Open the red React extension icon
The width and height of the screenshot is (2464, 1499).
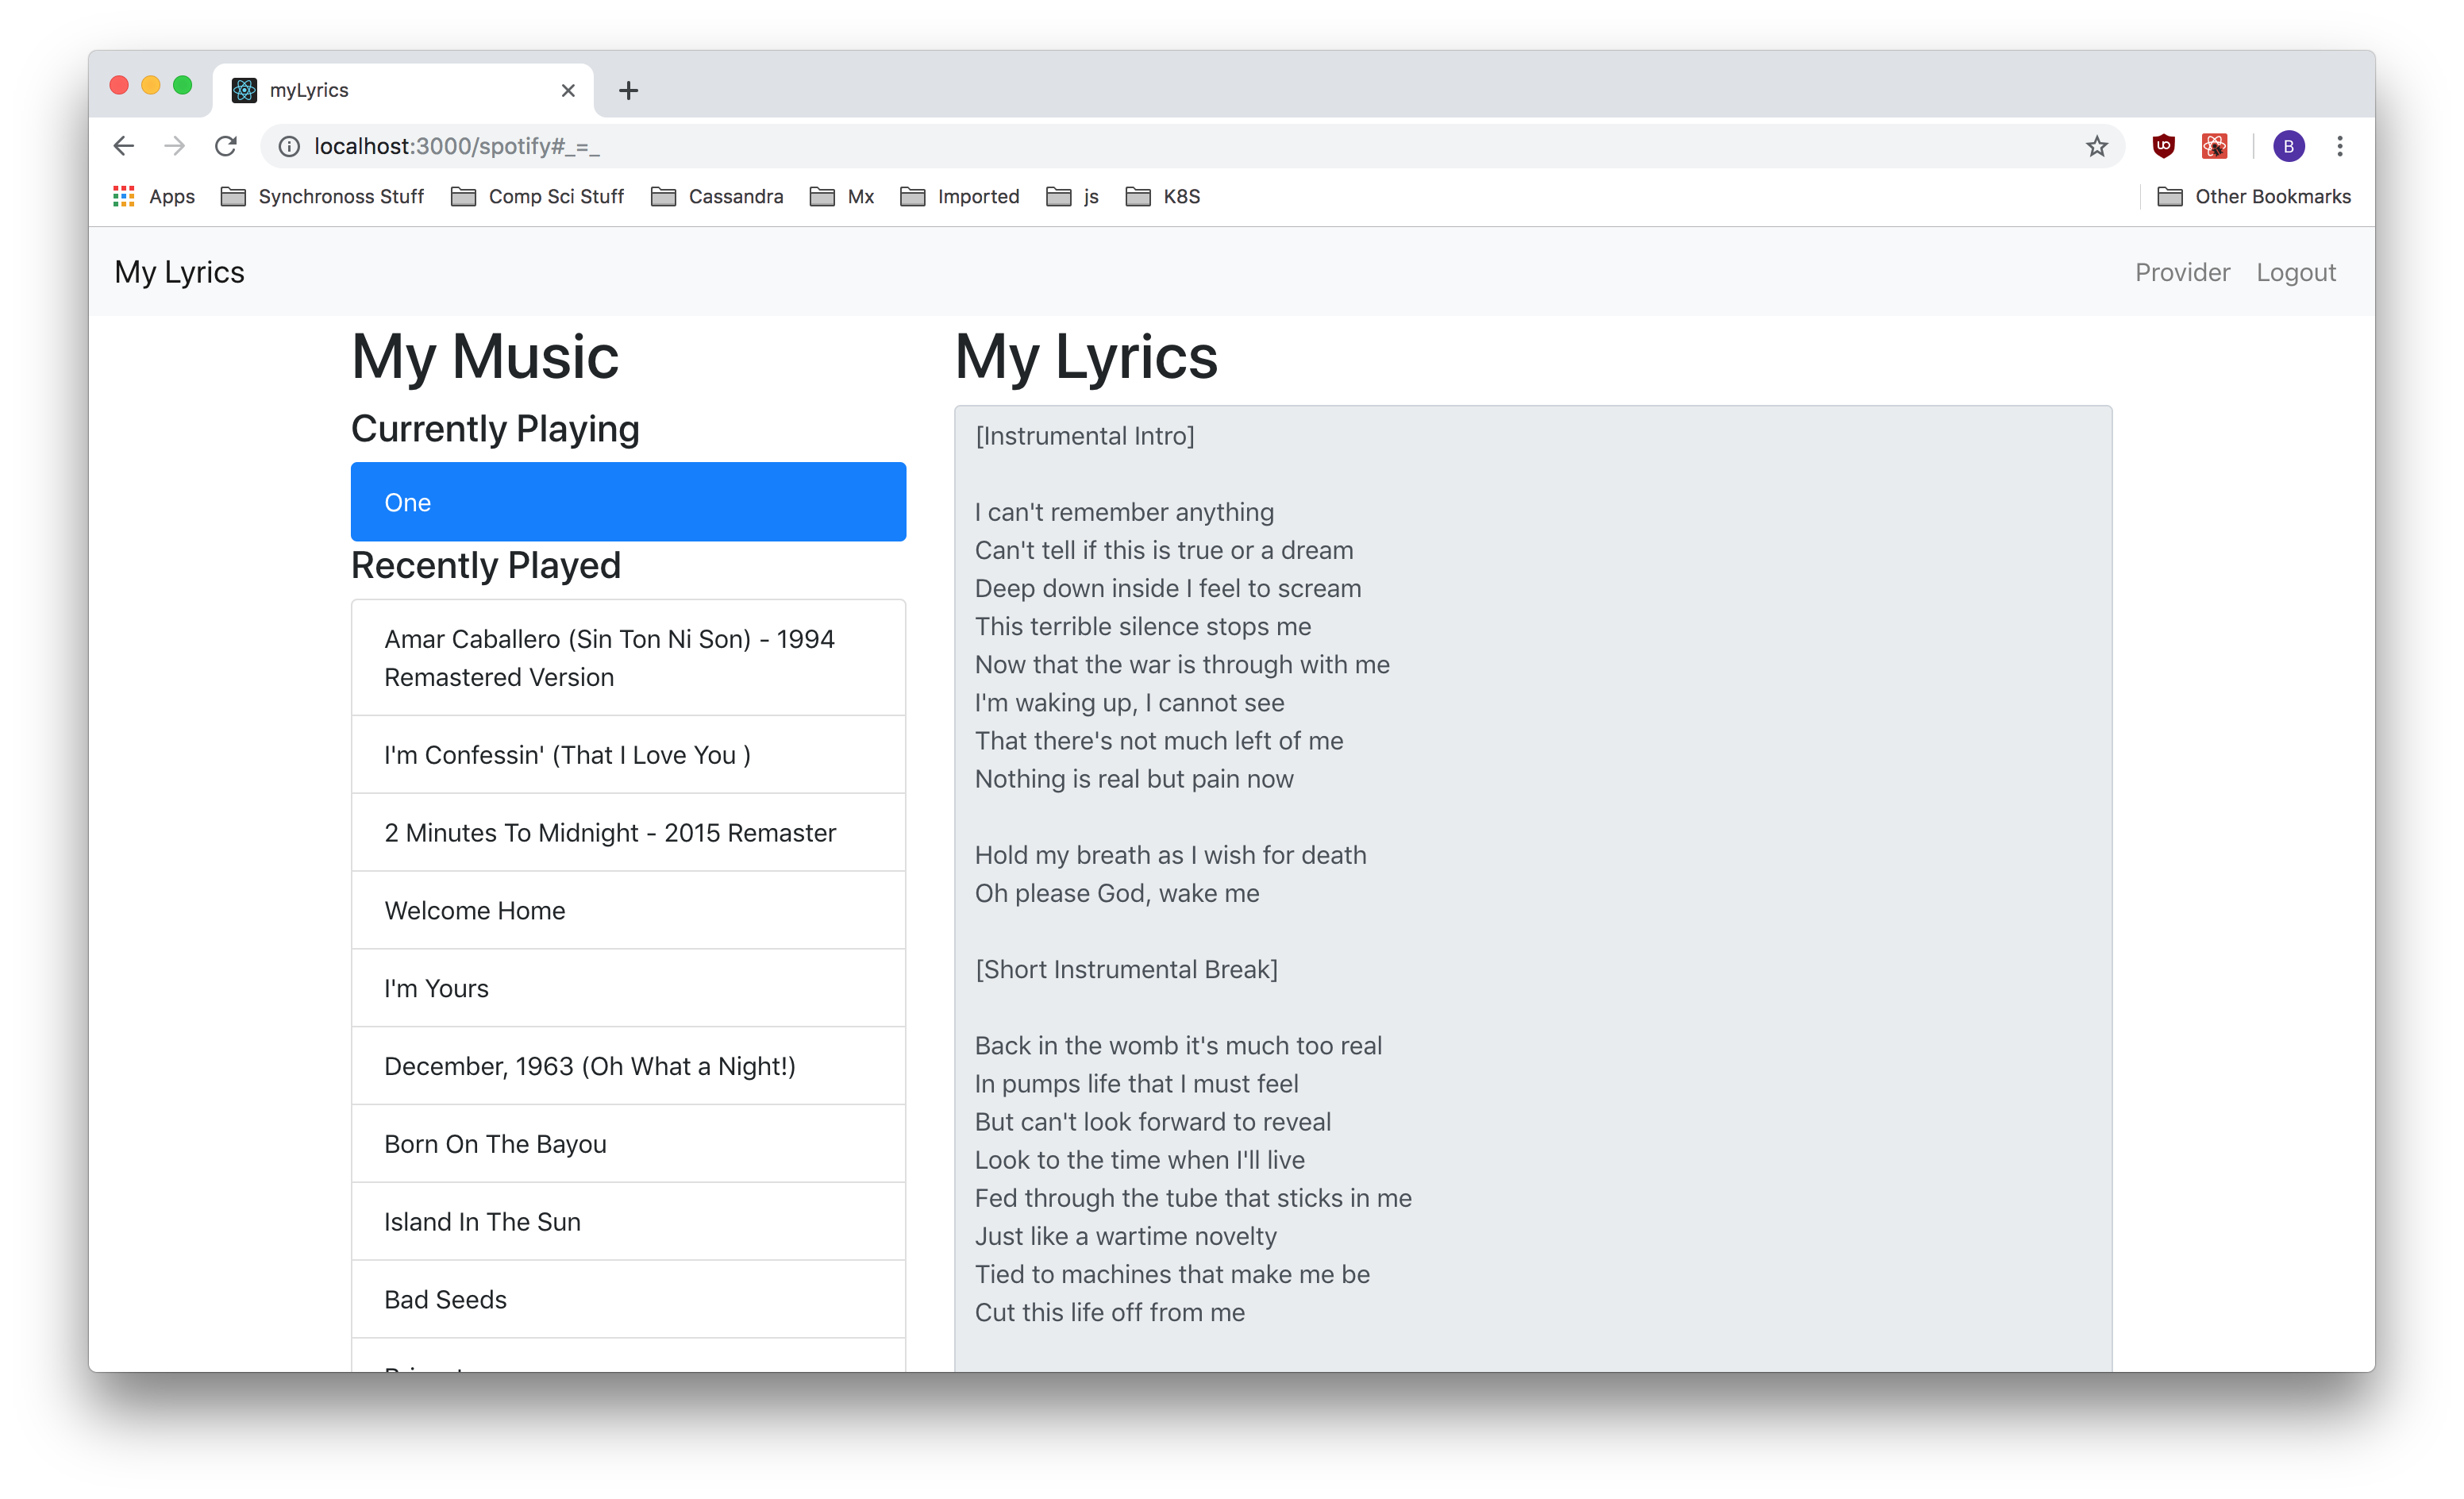[2214, 146]
